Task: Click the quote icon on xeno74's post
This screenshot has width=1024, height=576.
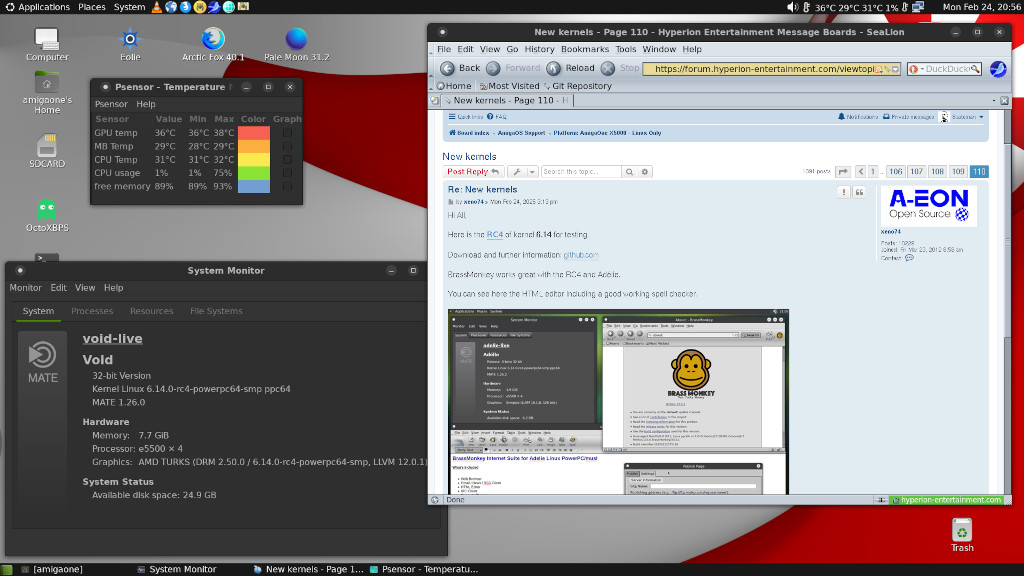Action: pyautogui.click(x=859, y=192)
